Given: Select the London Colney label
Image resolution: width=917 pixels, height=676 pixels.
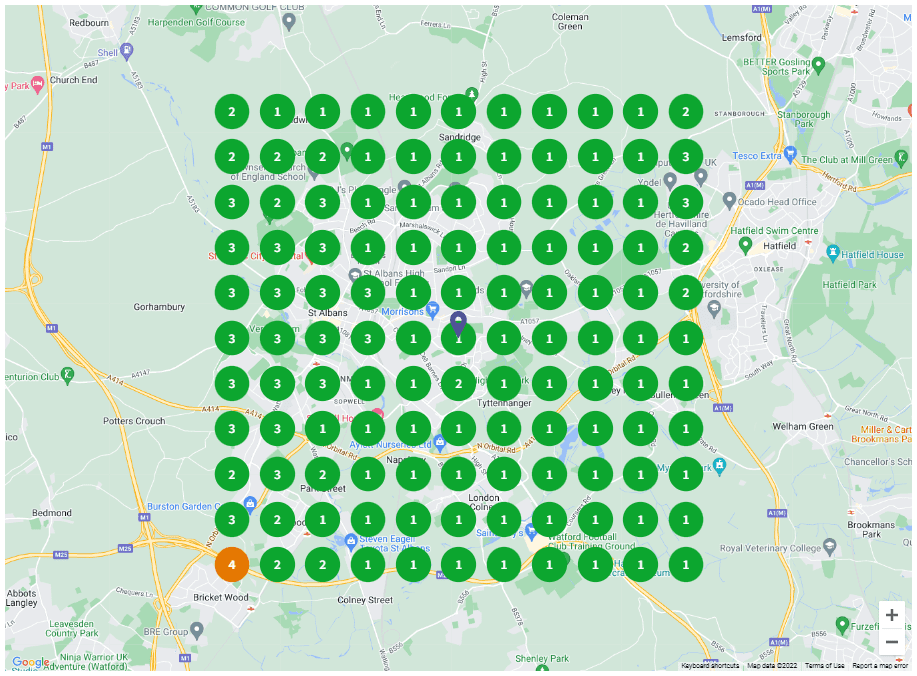Looking at the screenshot, I should pyautogui.click(x=484, y=502).
